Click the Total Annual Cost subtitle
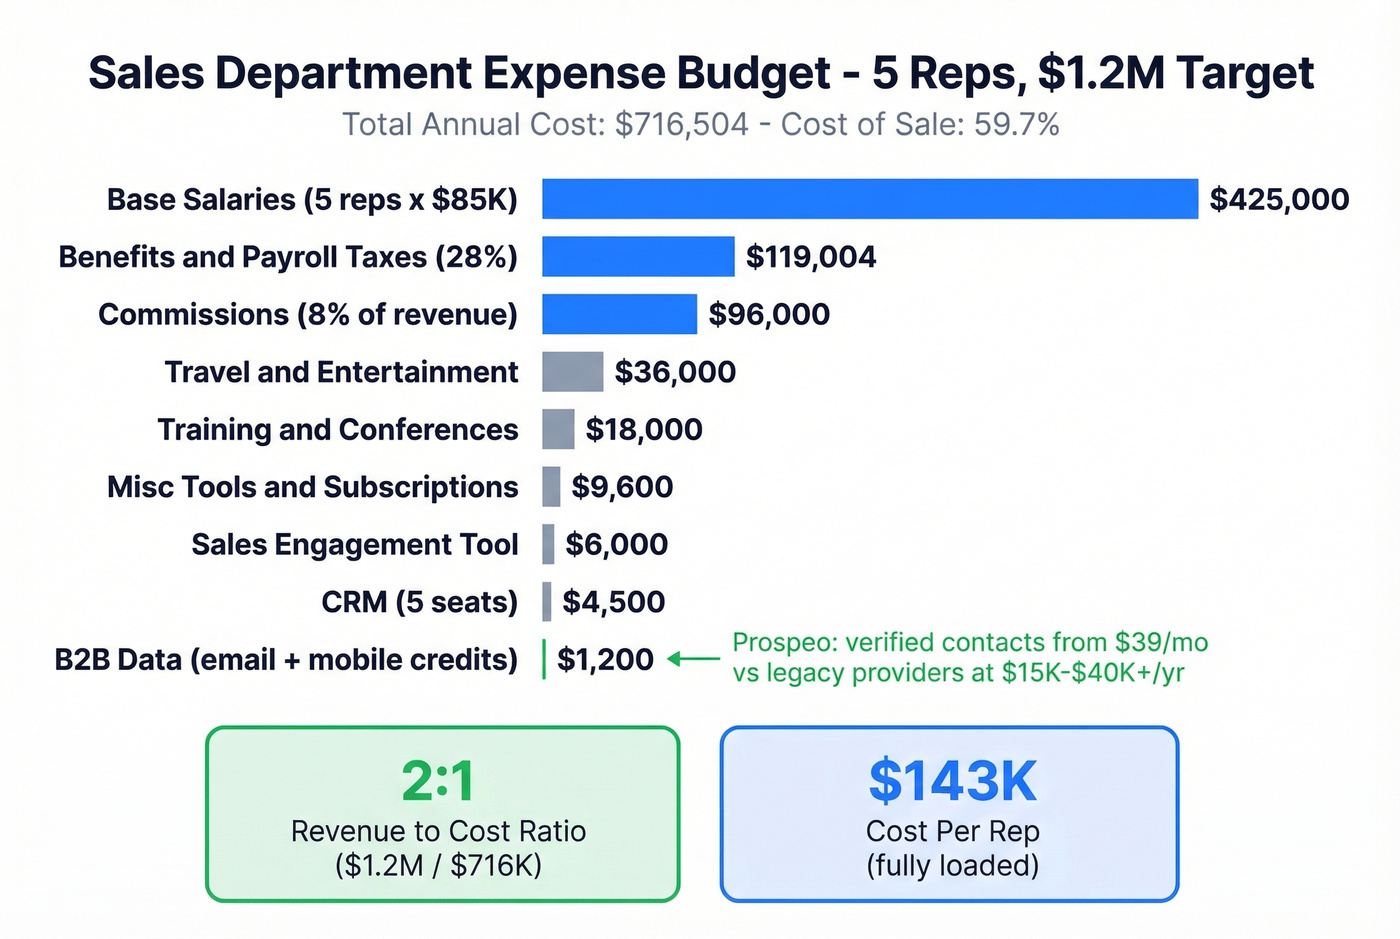Image resolution: width=1400 pixels, height=939 pixels. (x=700, y=124)
